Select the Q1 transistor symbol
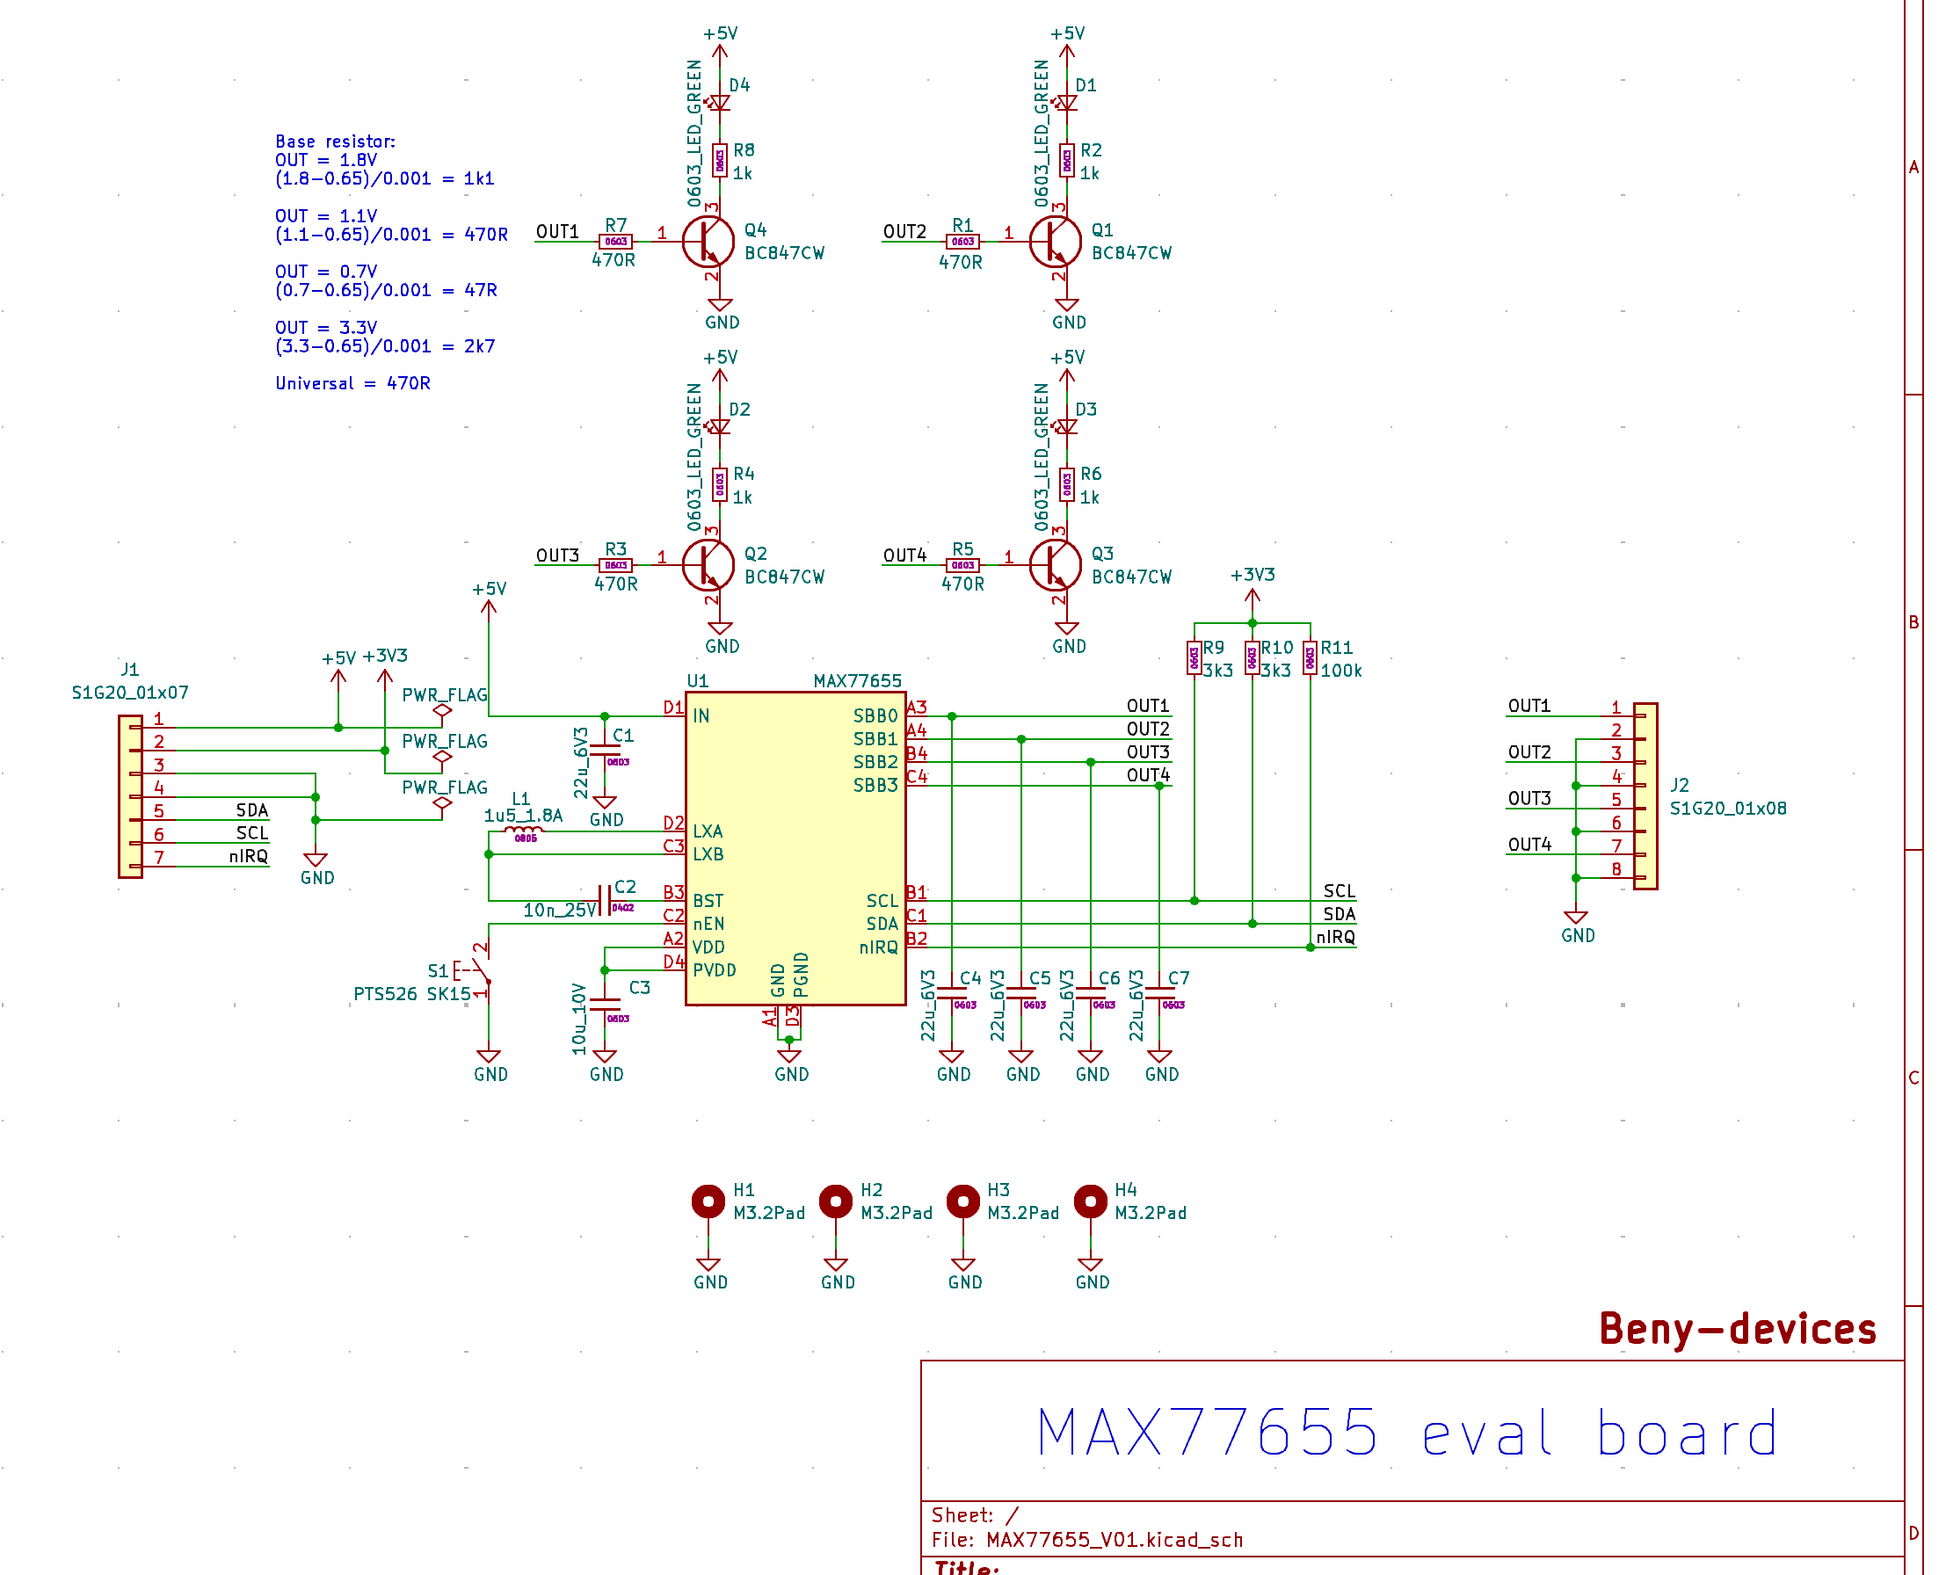The height and width of the screenshot is (1575, 1946). [x=1055, y=241]
